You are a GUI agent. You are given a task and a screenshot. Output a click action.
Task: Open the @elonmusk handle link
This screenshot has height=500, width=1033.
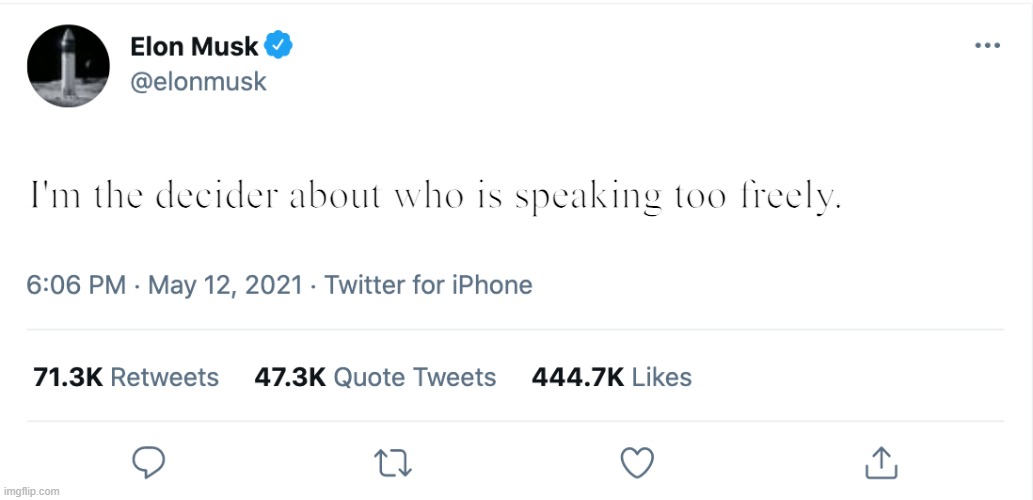tap(198, 81)
